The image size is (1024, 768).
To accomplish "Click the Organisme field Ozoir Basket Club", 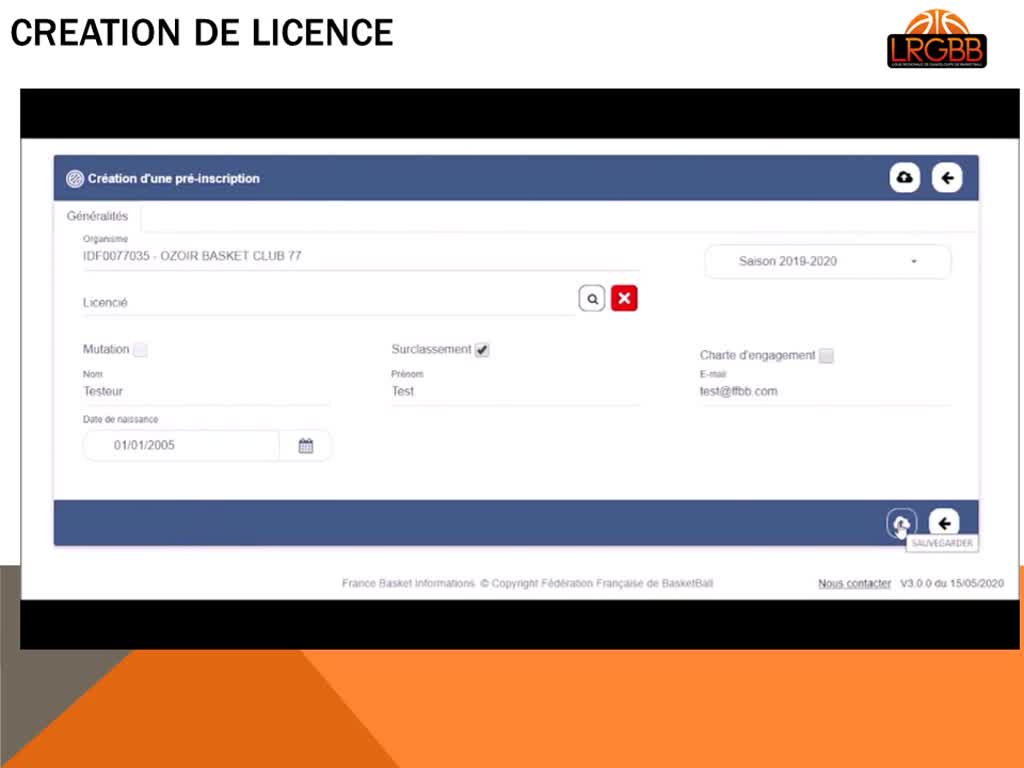I will click(360, 257).
